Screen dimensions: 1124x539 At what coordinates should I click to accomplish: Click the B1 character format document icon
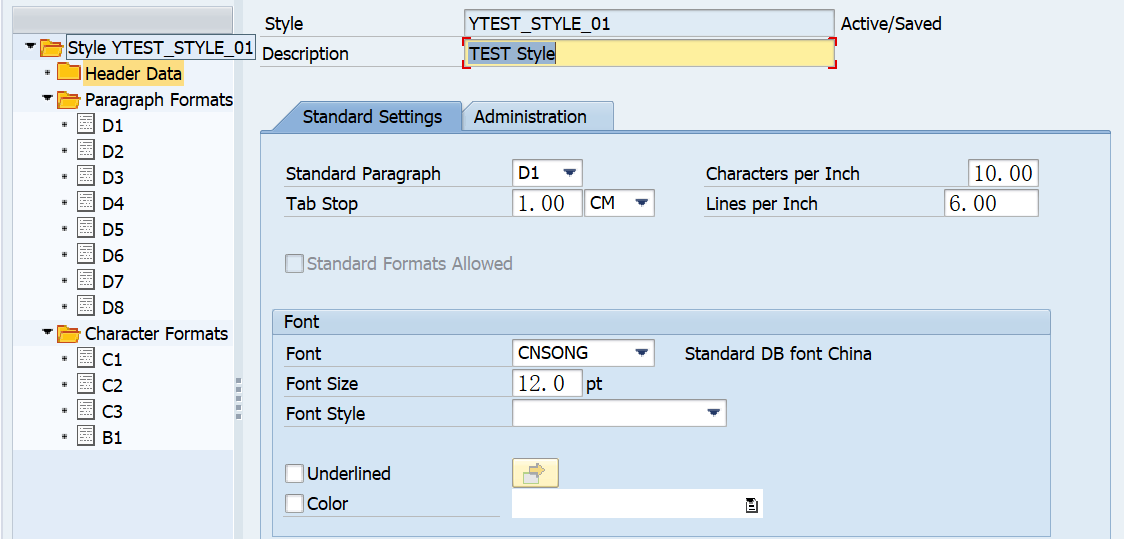pyautogui.click(x=86, y=438)
